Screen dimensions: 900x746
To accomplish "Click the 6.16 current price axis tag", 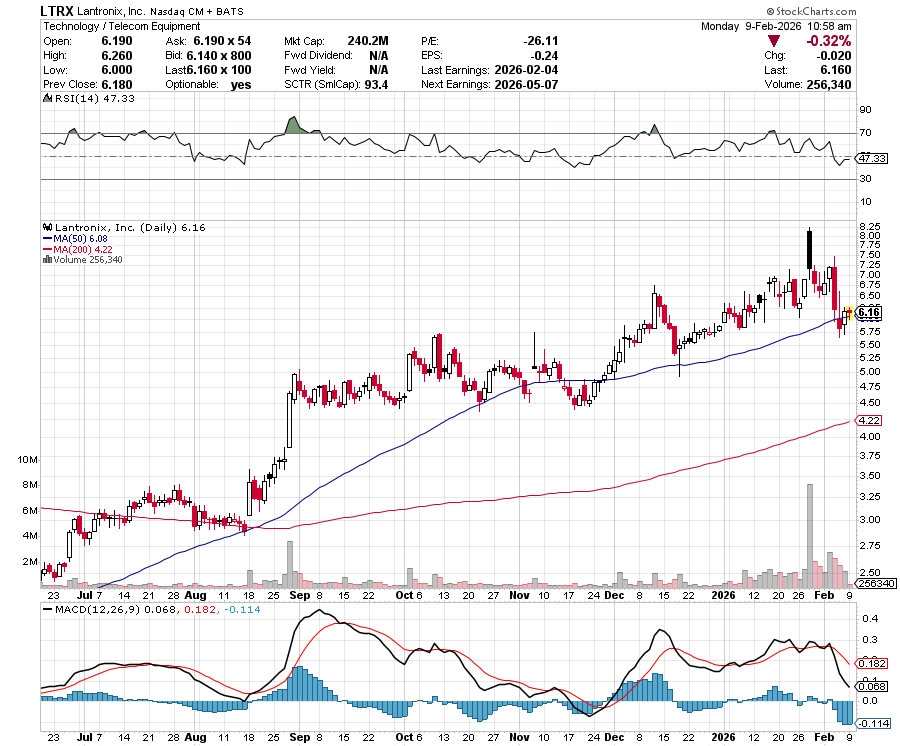I will [868, 312].
